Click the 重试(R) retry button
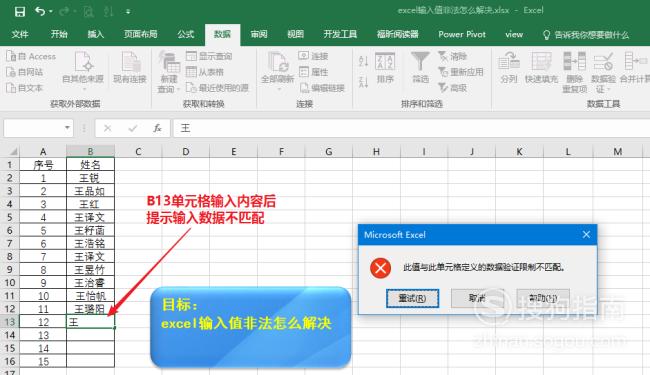The width and height of the screenshot is (650, 375). (x=412, y=298)
